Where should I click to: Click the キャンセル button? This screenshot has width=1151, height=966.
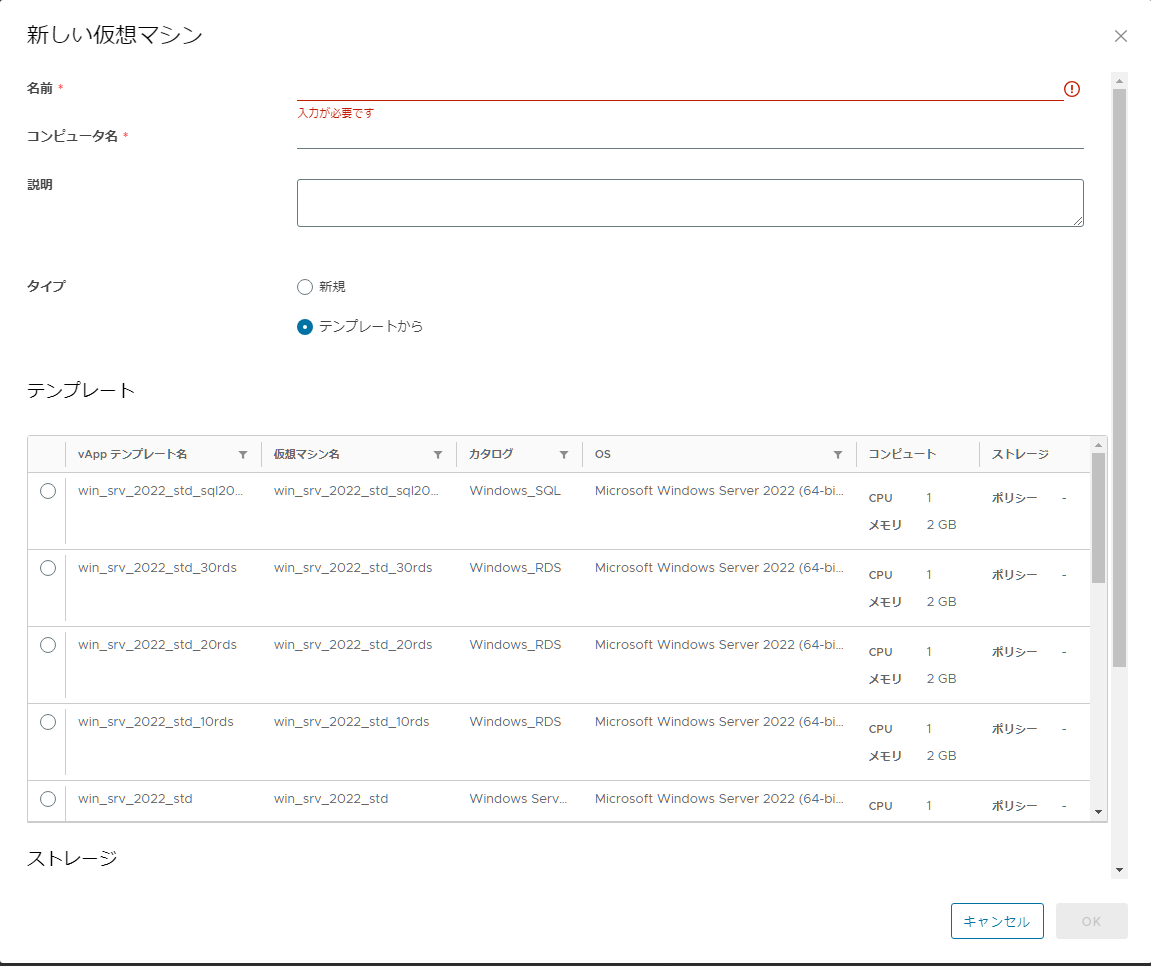997,921
